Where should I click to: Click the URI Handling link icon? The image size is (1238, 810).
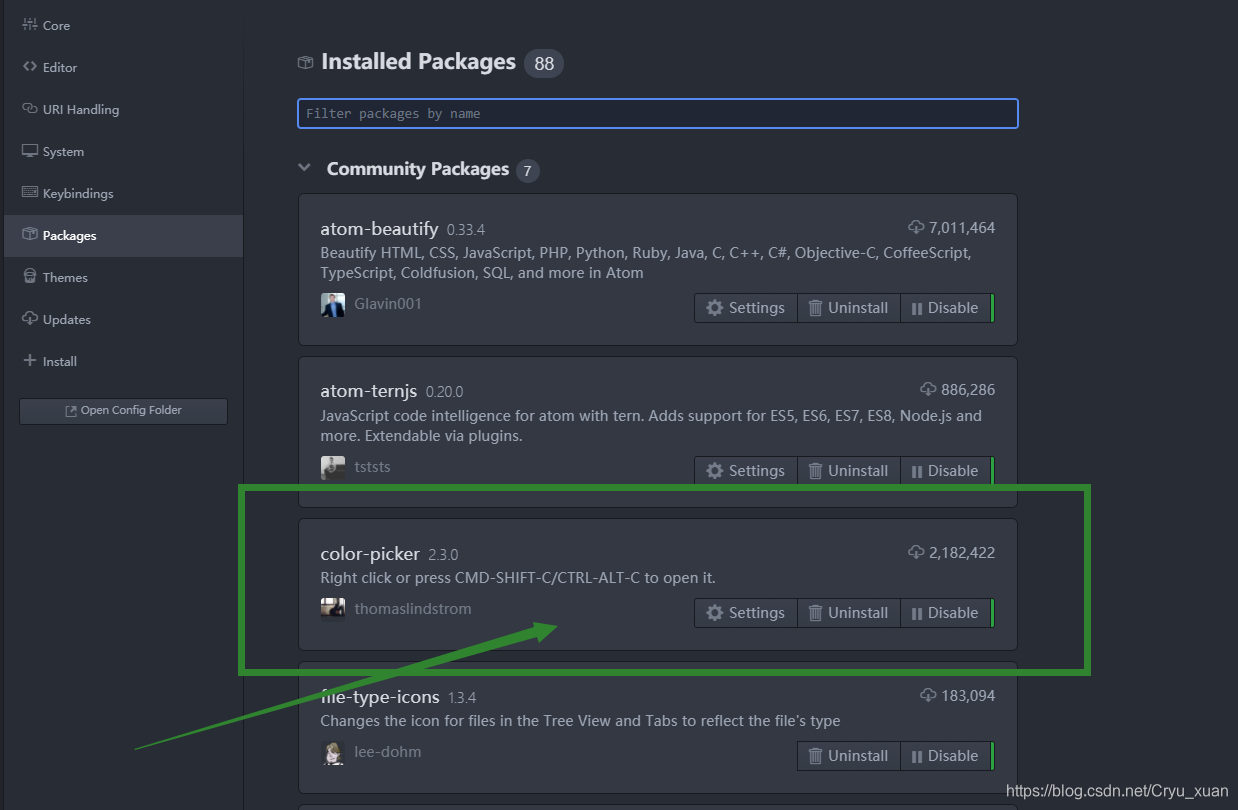point(30,109)
